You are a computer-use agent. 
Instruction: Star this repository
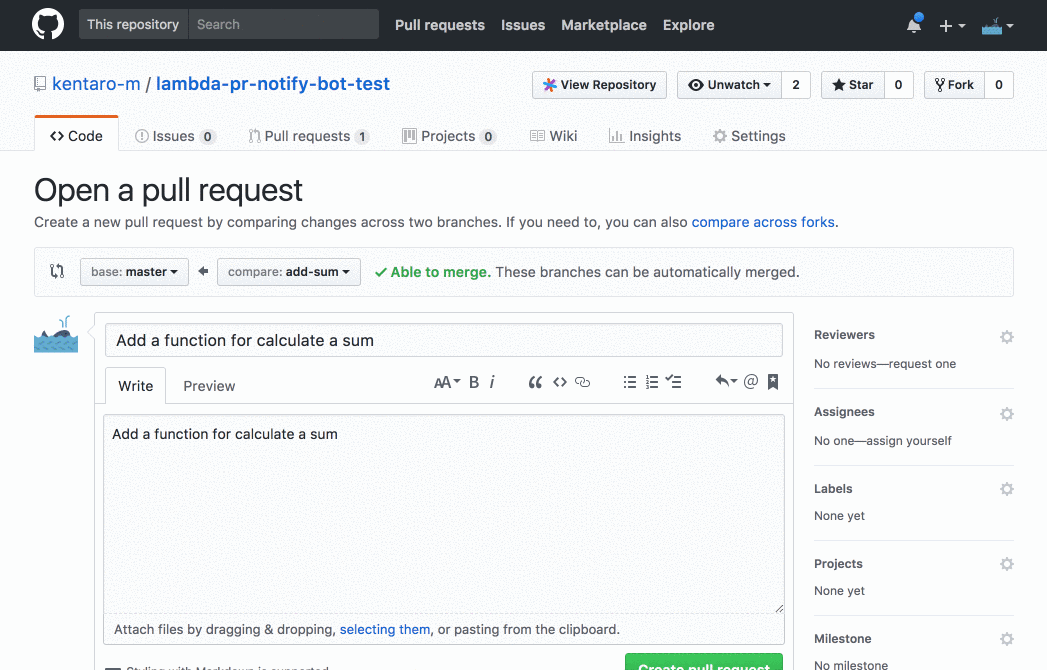(853, 85)
